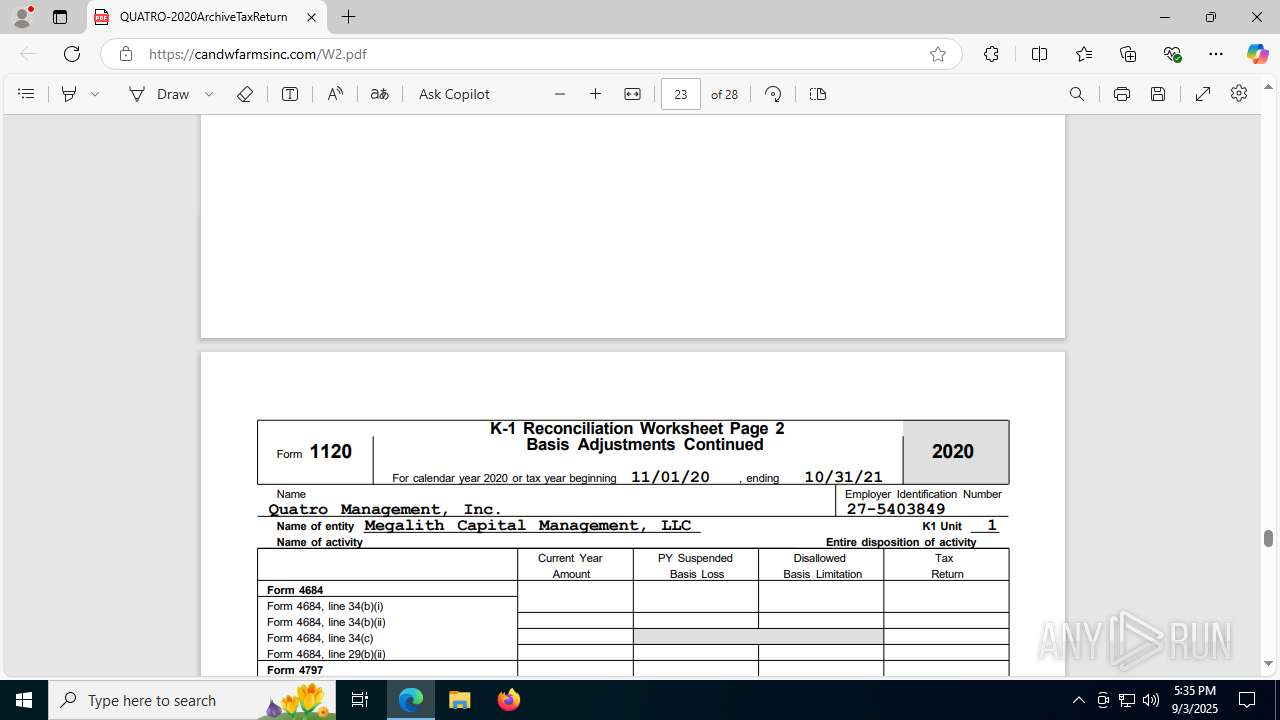Open Browser essentials
This screenshot has width=1280, height=720.
pyautogui.click(x=1172, y=54)
